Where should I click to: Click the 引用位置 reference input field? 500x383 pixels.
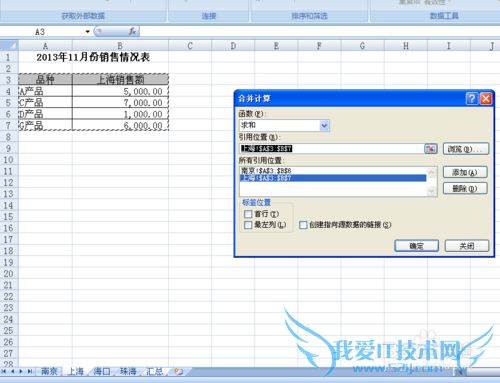click(x=332, y=149)
